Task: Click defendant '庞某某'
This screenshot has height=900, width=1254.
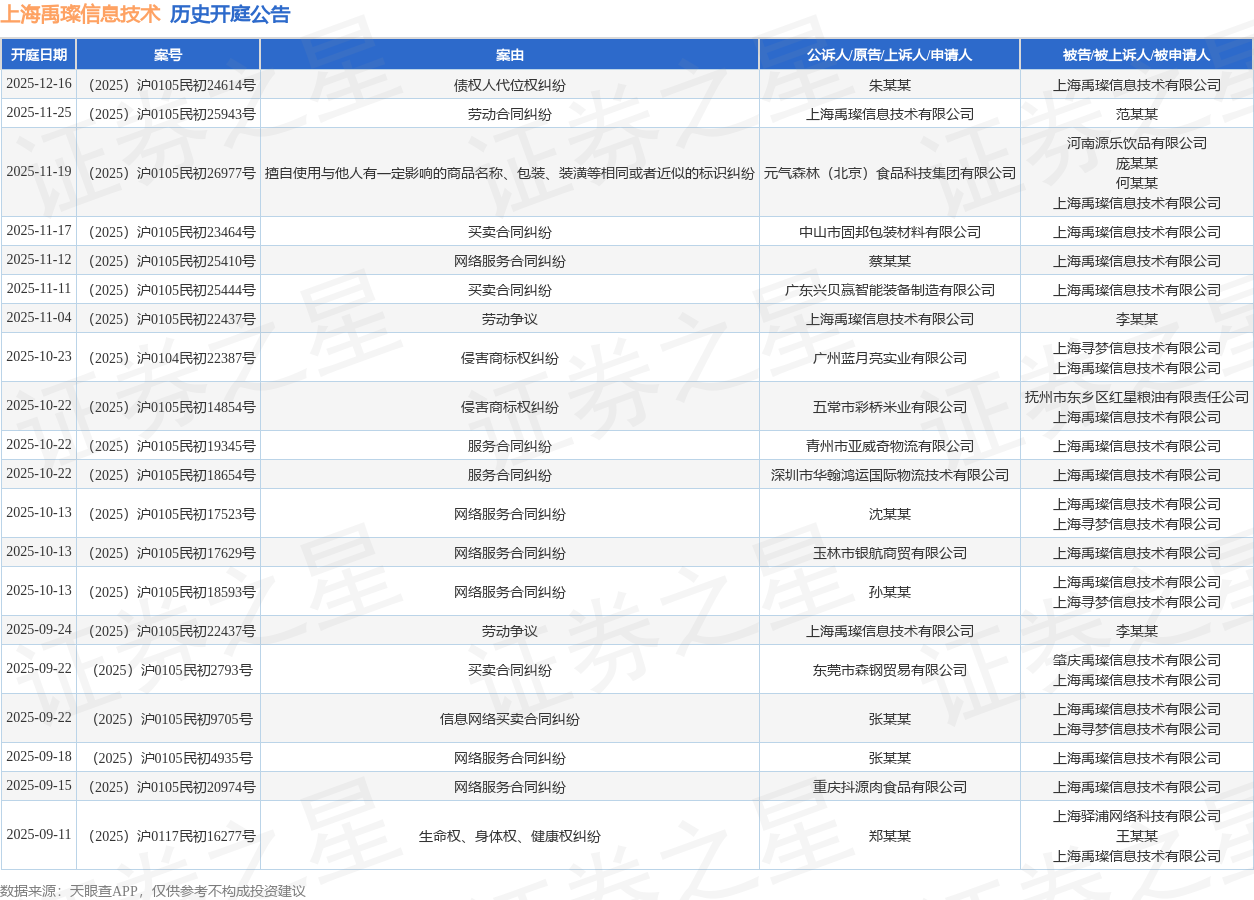Action: [1137, 163]
